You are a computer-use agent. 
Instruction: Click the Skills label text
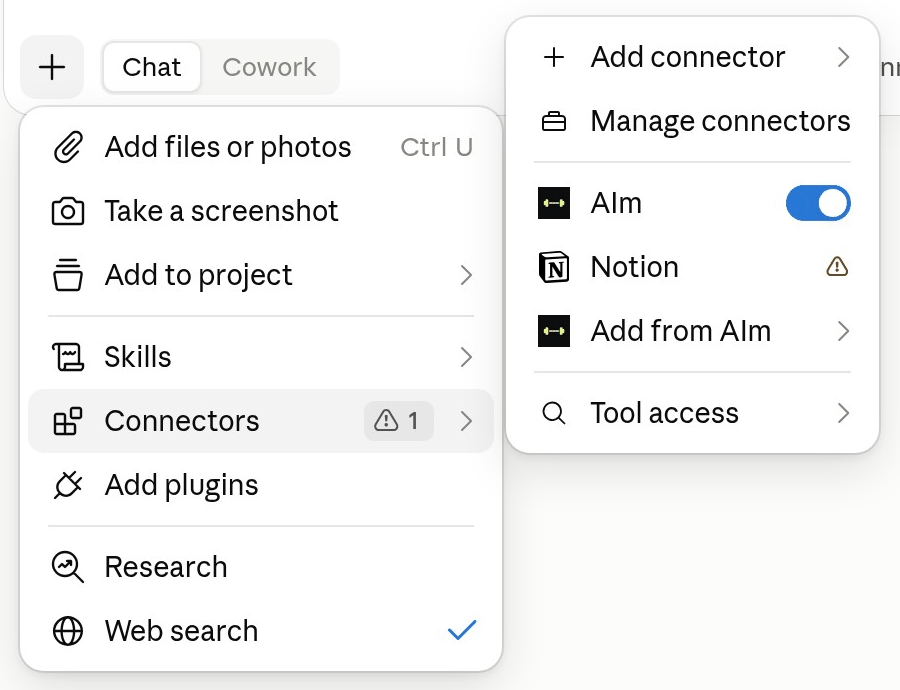pos(138,357)
